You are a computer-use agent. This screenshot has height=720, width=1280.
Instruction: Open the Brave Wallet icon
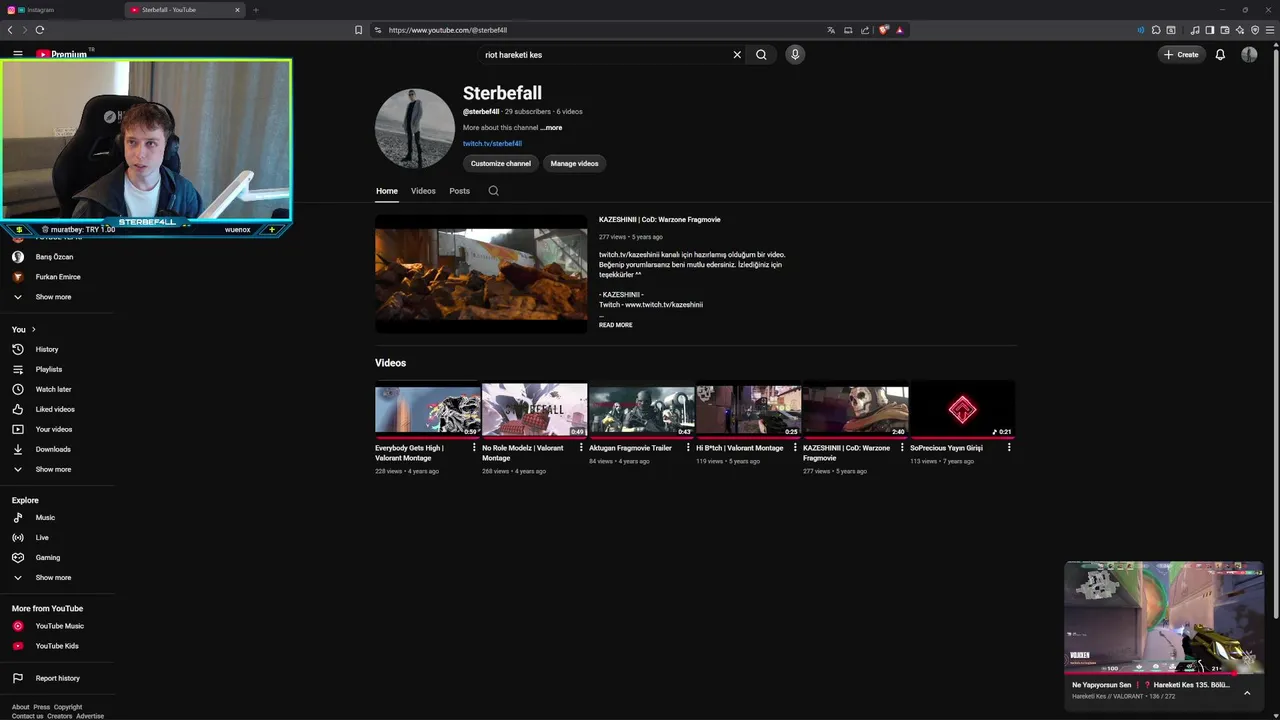pyautogui.click(x=1224, y=30)
